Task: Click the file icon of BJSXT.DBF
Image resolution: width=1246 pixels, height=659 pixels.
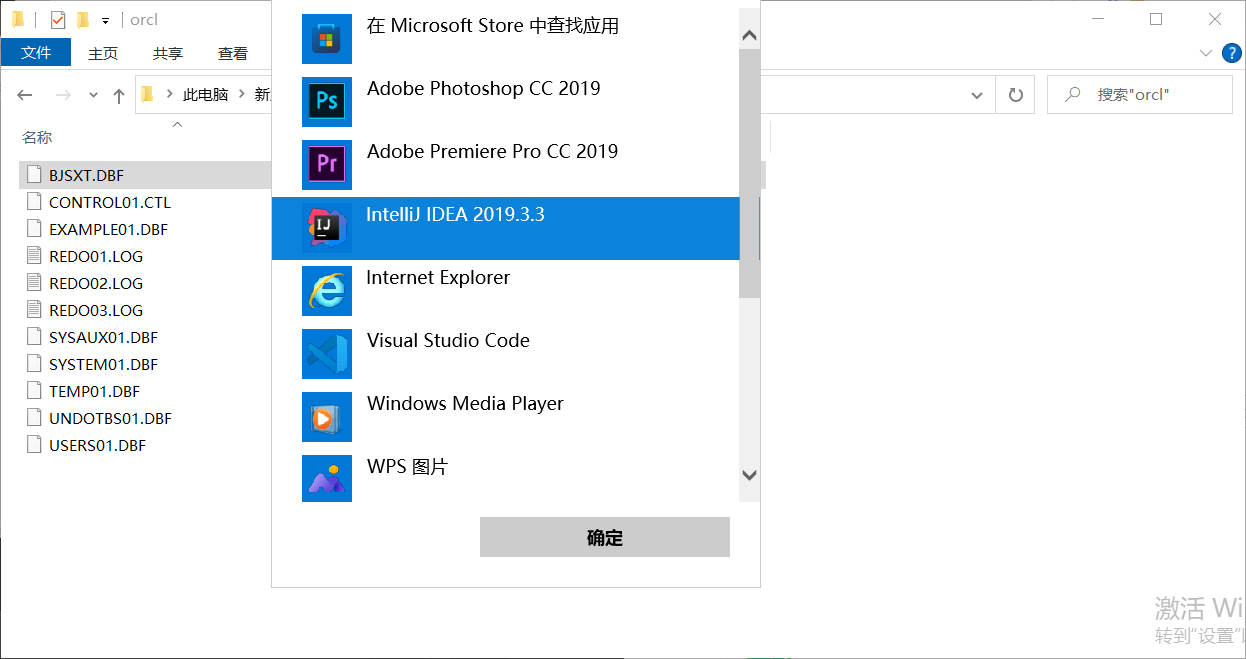Action: click(x=35, y=175)
